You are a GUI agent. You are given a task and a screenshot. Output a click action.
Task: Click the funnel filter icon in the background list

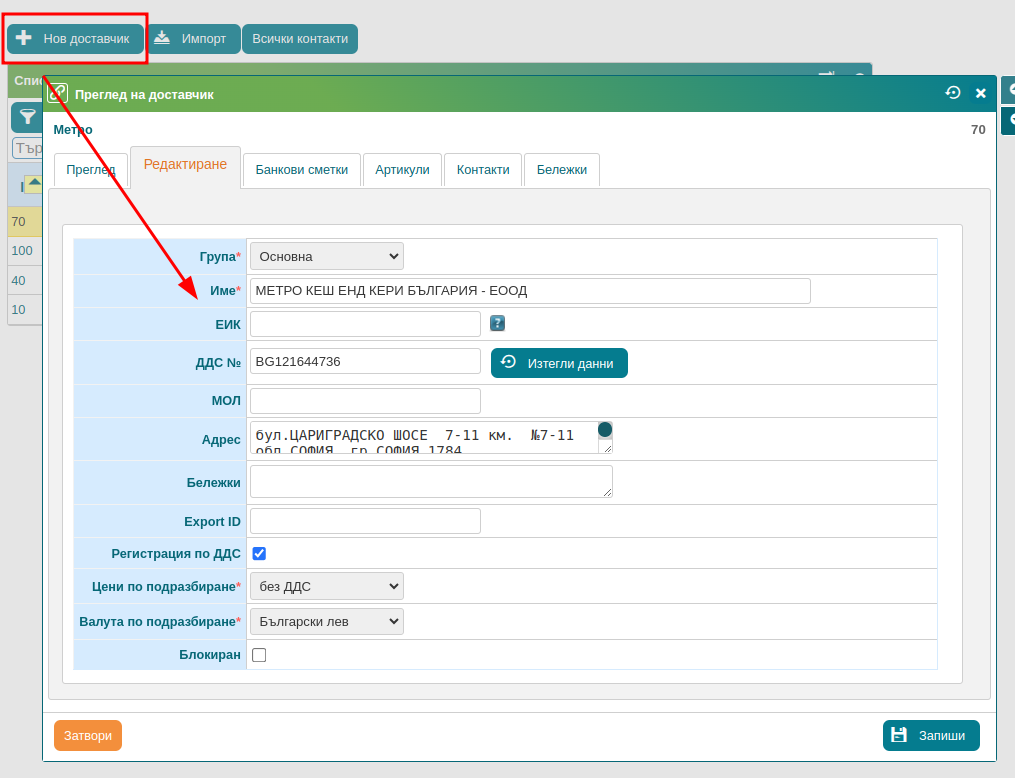[27, 117]
